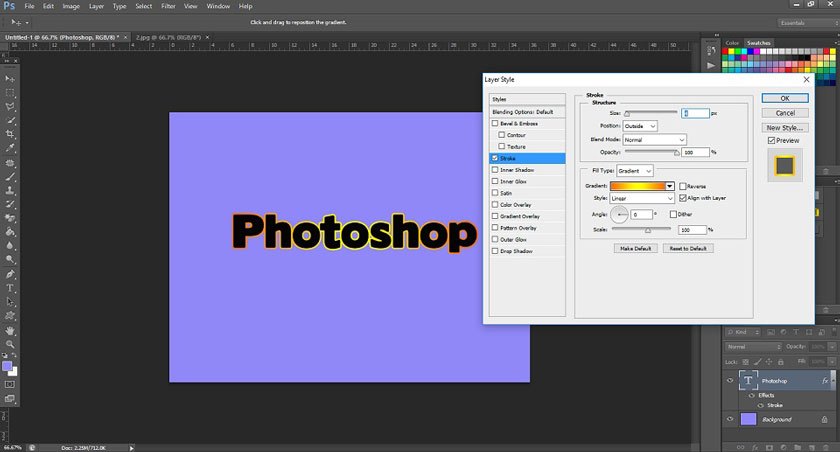Viewport: 840px width, 452px height.
Task: Hide the Background layer eye
Action: [730, 419]
